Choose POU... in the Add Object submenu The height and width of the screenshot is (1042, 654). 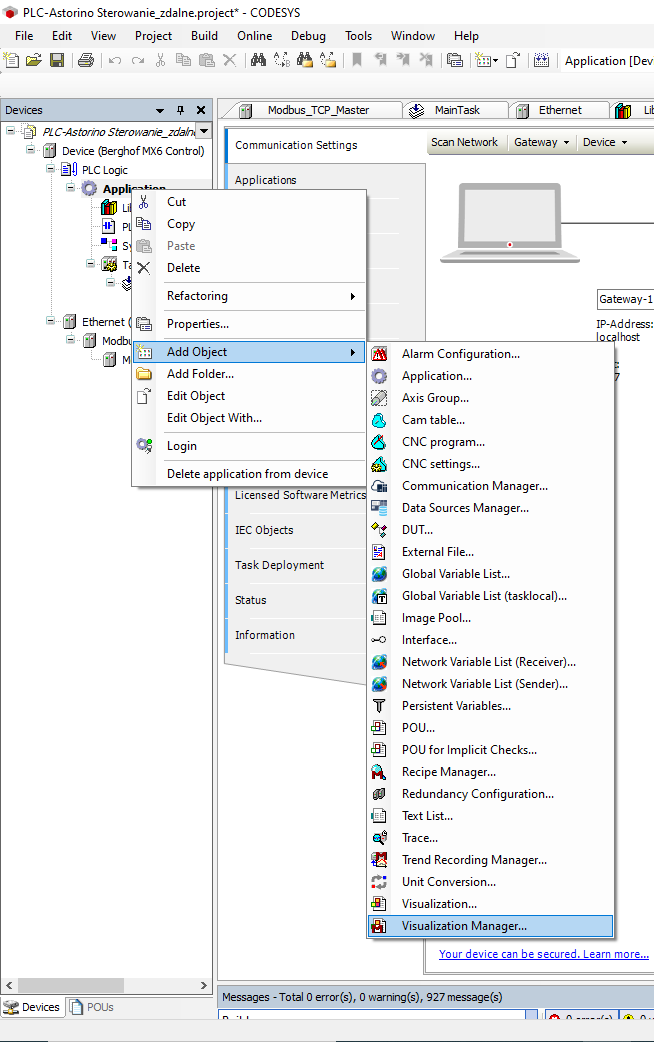pos(490,728)
